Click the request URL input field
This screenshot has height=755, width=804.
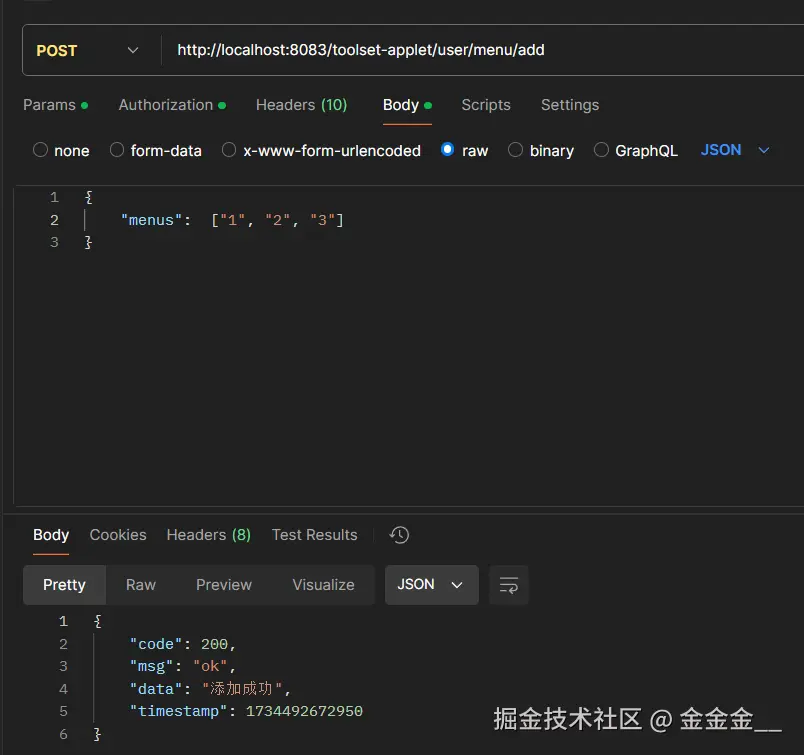tap(482, 50)
